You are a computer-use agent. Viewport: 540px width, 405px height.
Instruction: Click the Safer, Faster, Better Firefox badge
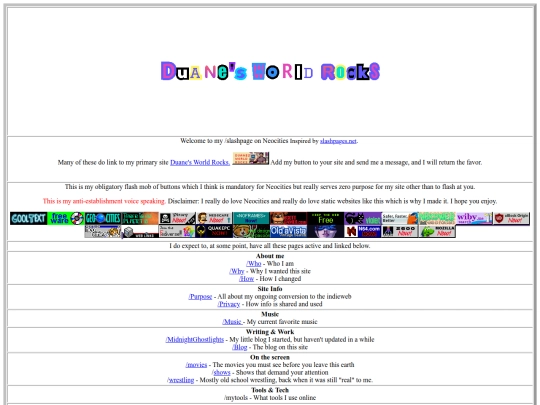pos(400,218)
